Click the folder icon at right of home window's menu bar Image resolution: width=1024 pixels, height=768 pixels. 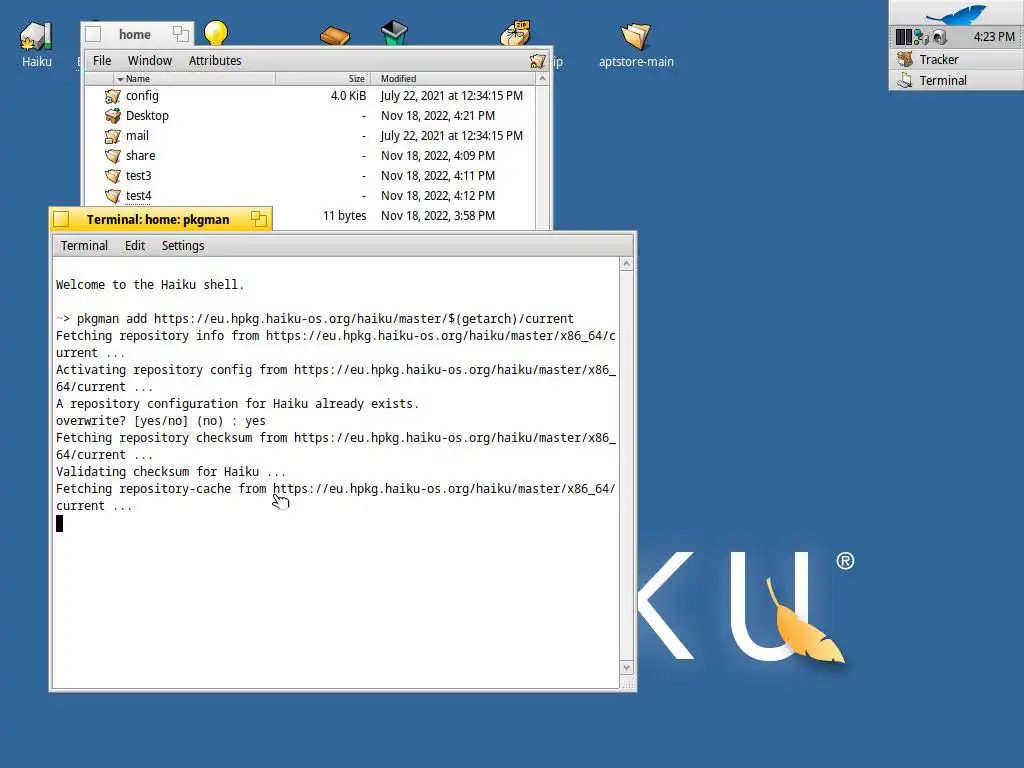point(537,61)
